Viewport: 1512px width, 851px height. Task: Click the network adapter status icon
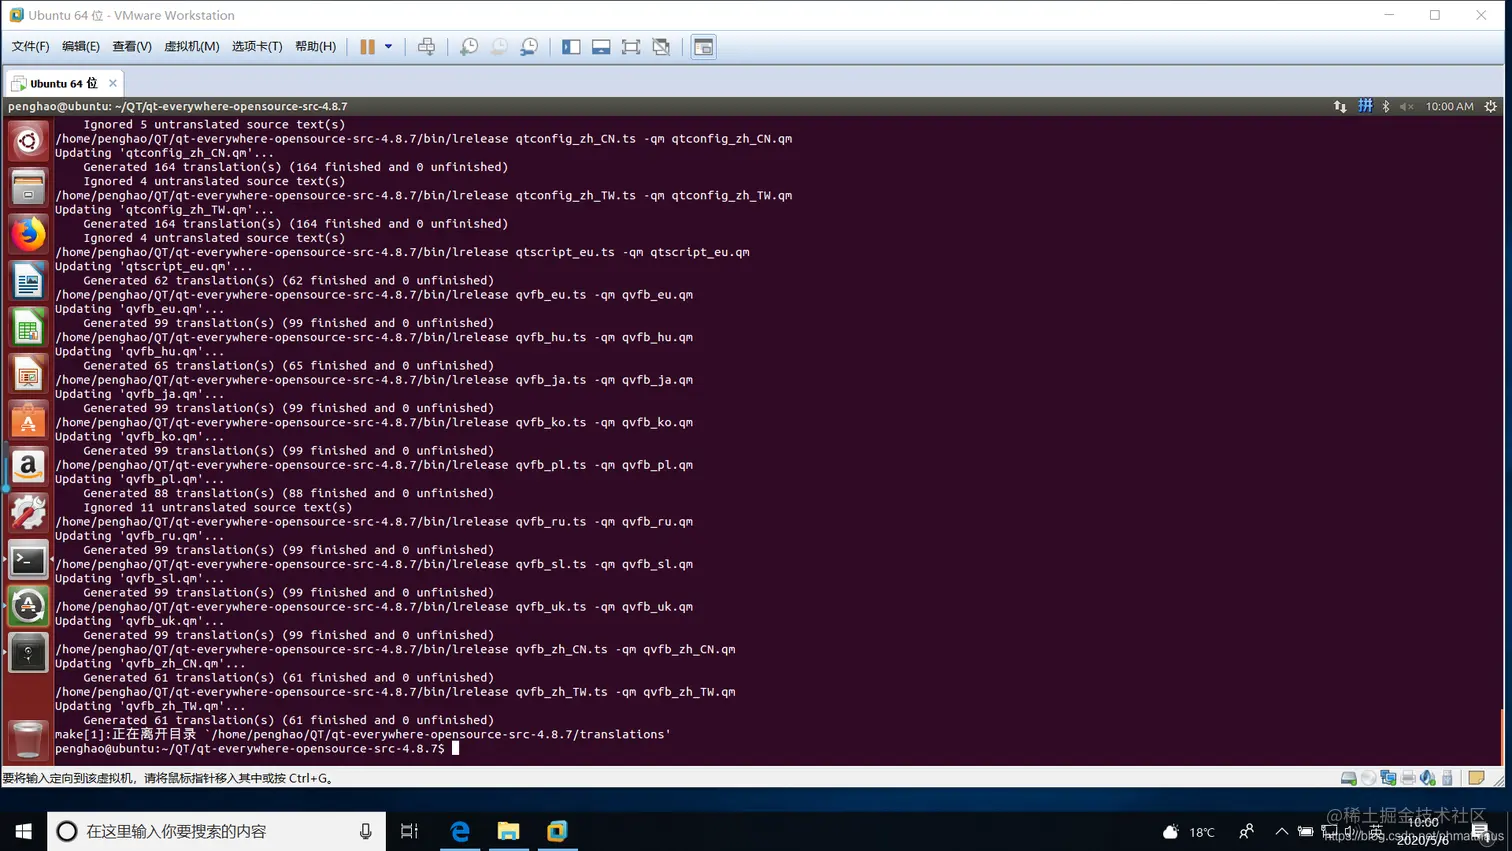tap(1388, 778)
